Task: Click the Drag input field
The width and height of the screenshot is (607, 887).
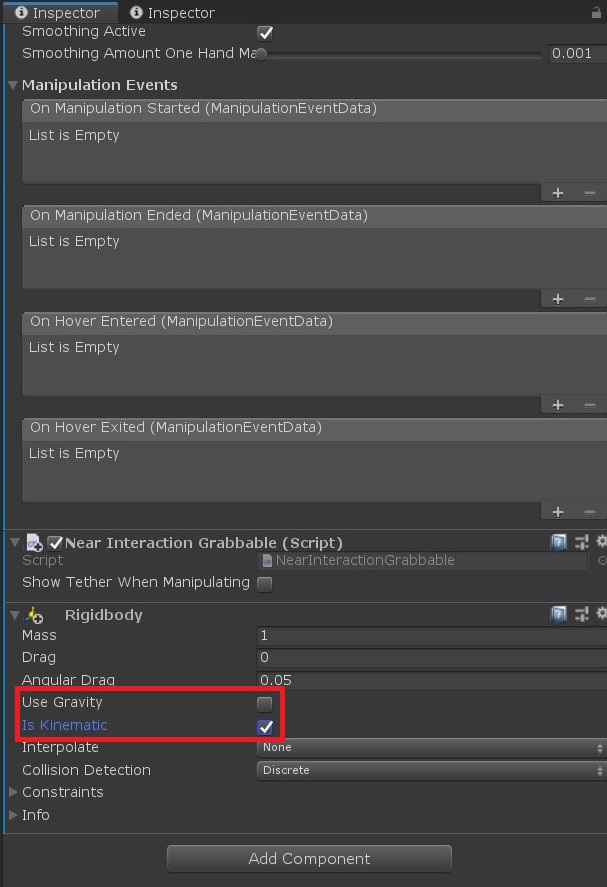Action: click(x=432, y=657)
